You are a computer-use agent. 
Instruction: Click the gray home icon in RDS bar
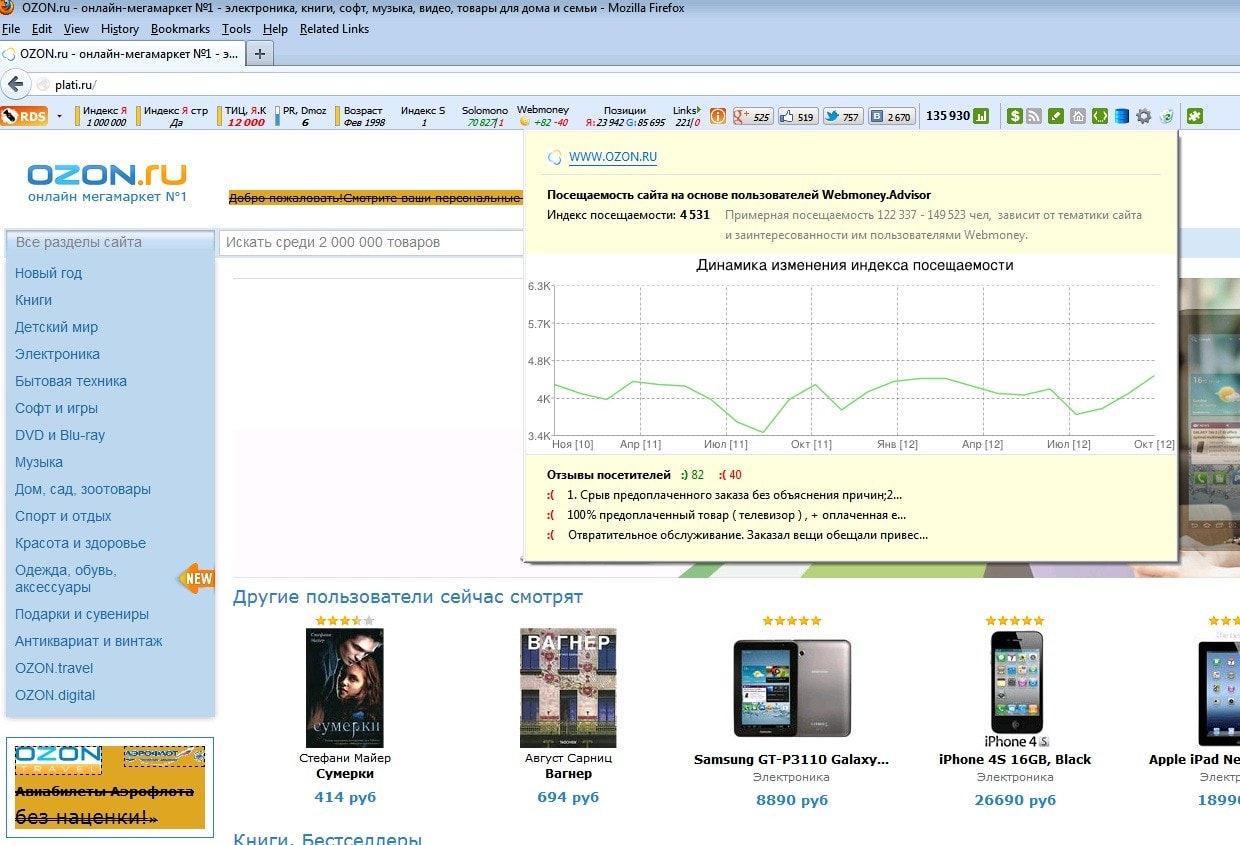1078,116
